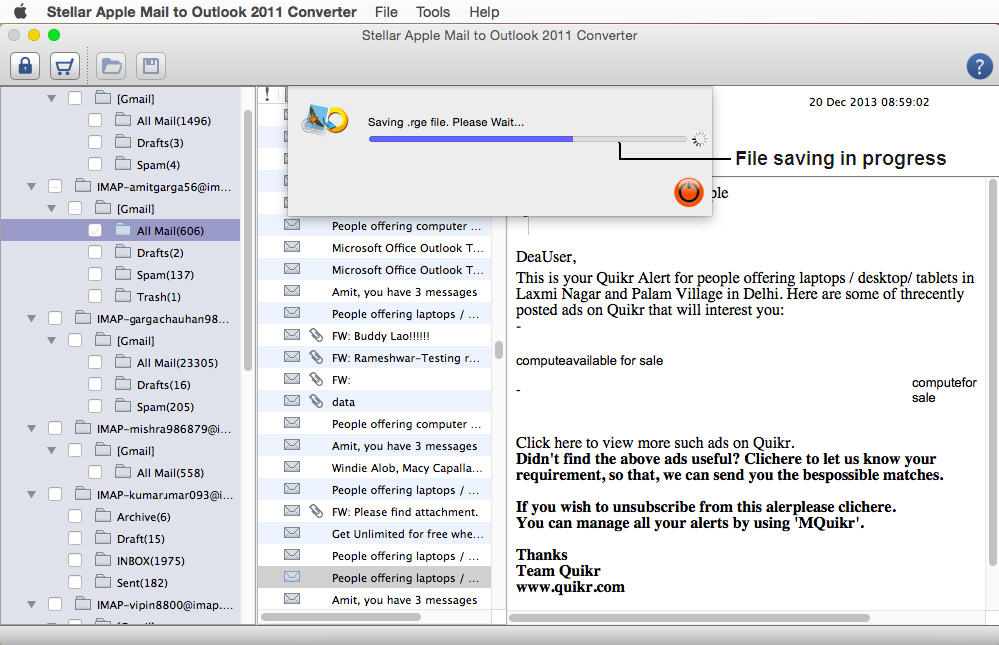Click the message list horizontal scrollbar
Image resolution: width=999 pixels, height=645 pixels.
tap(341, 617)
